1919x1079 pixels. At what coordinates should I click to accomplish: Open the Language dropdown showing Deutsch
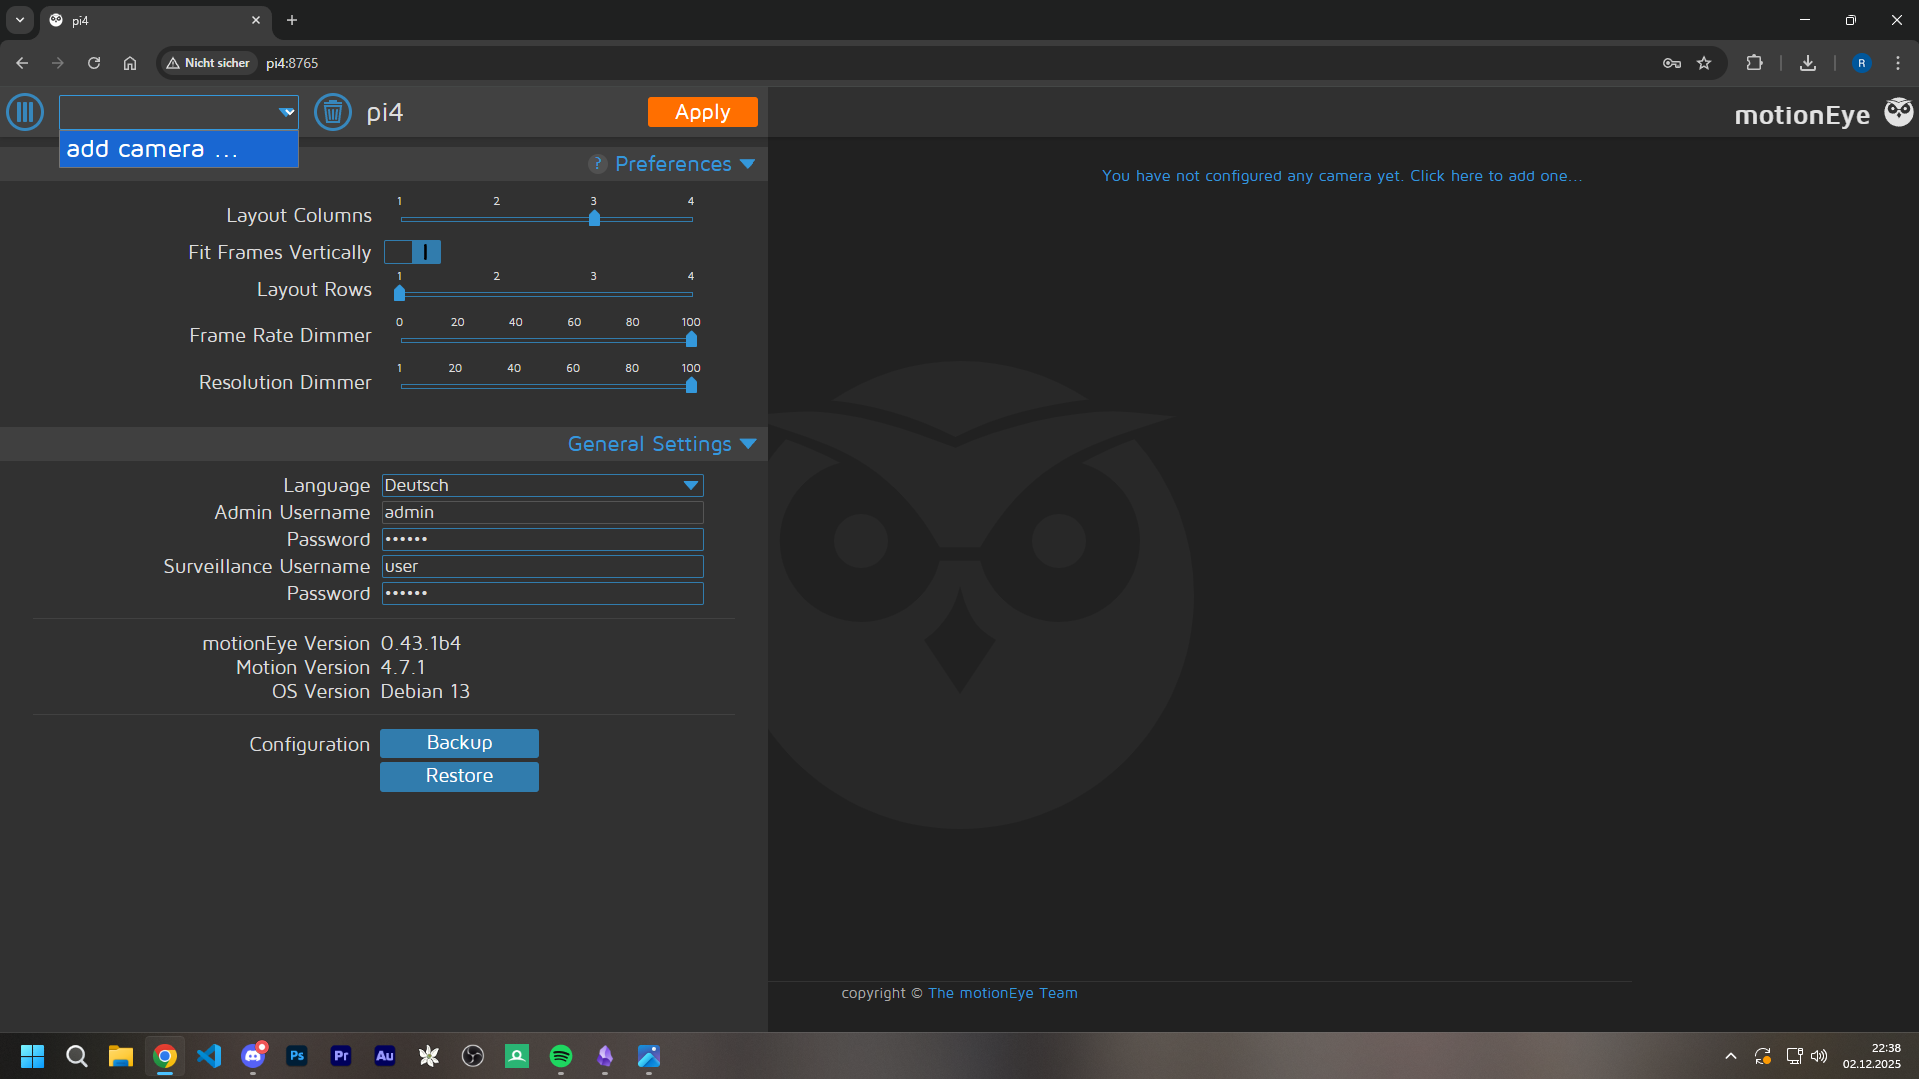pos(542,486)
